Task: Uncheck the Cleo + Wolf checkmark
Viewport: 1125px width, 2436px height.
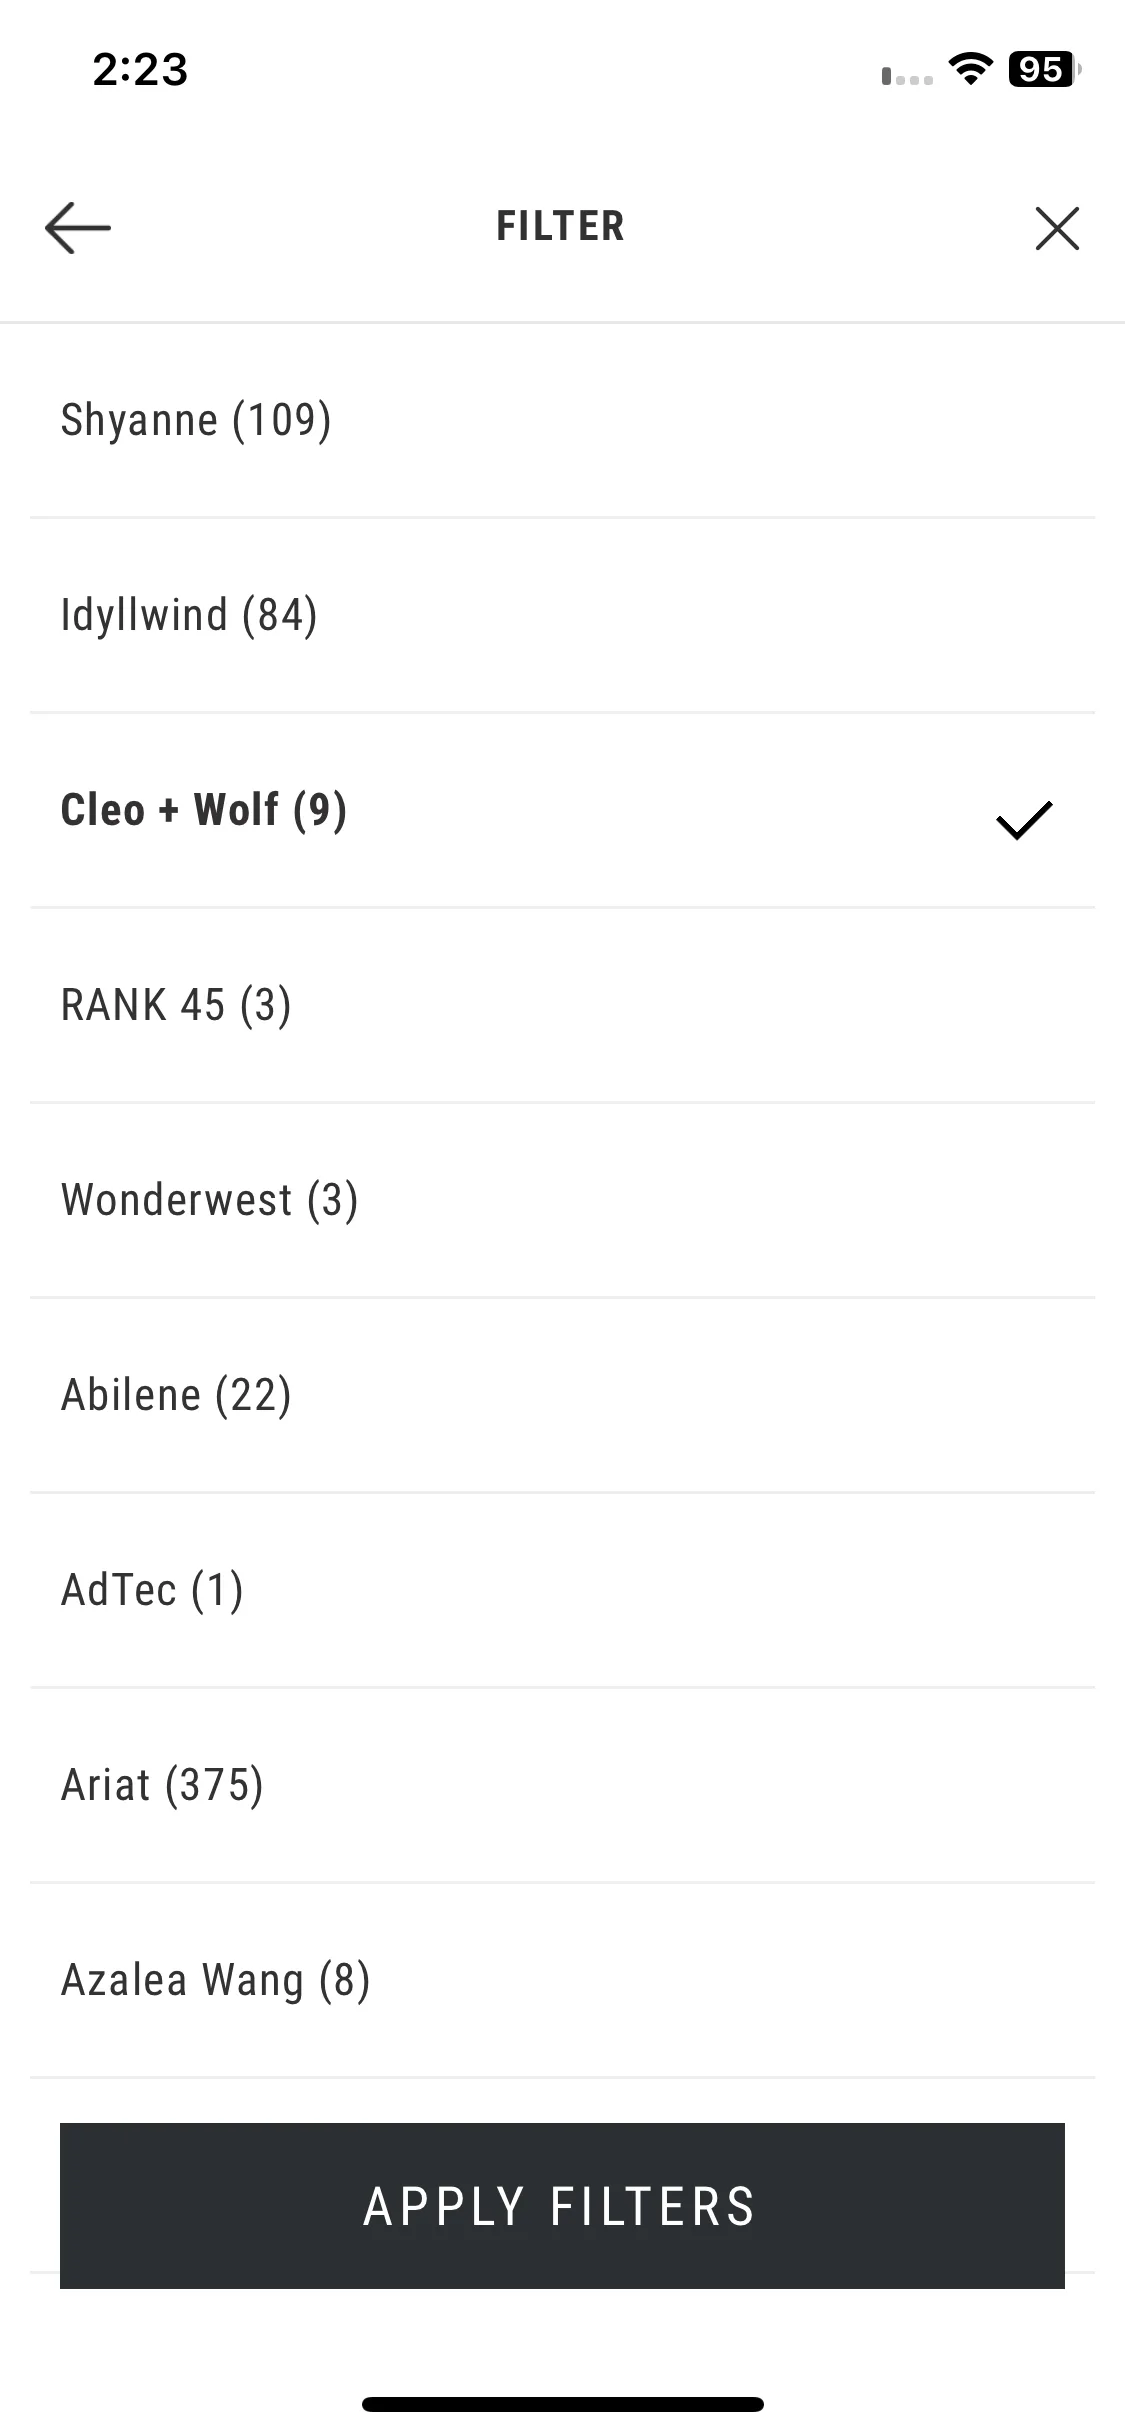Action: tap(1024, 820)
